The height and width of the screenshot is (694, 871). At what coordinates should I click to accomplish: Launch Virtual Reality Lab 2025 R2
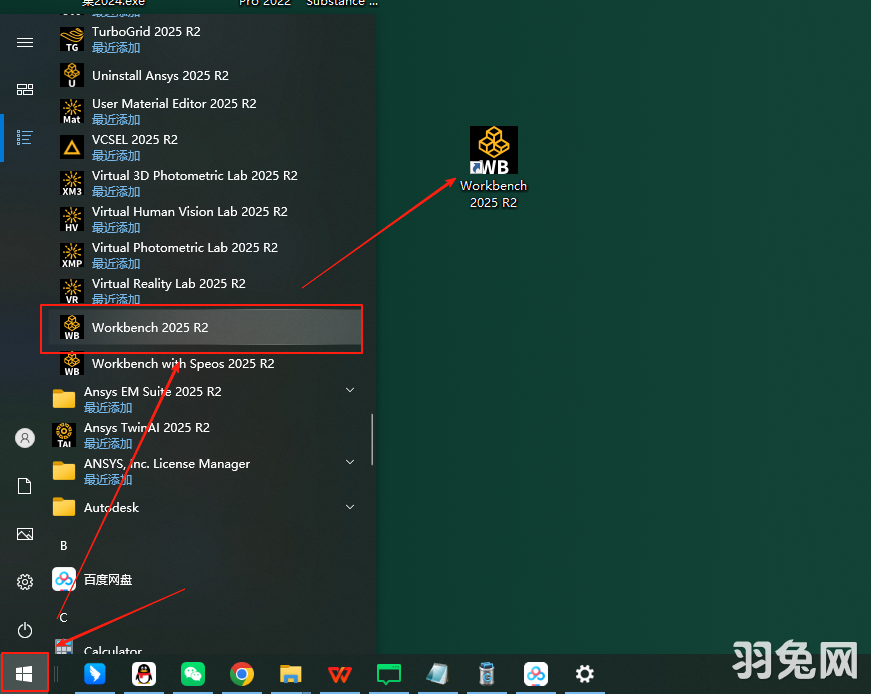tap(168, 284)
